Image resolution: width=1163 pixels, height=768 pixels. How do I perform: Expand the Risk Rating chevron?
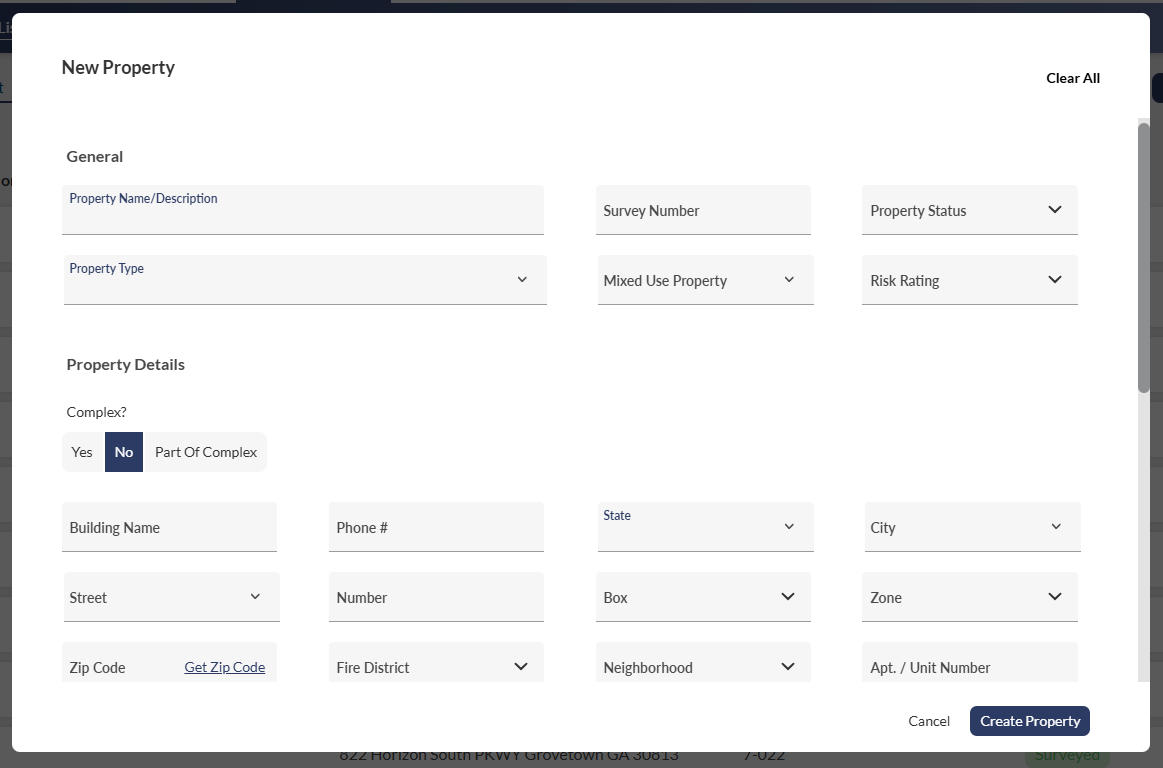point(1054,280)
